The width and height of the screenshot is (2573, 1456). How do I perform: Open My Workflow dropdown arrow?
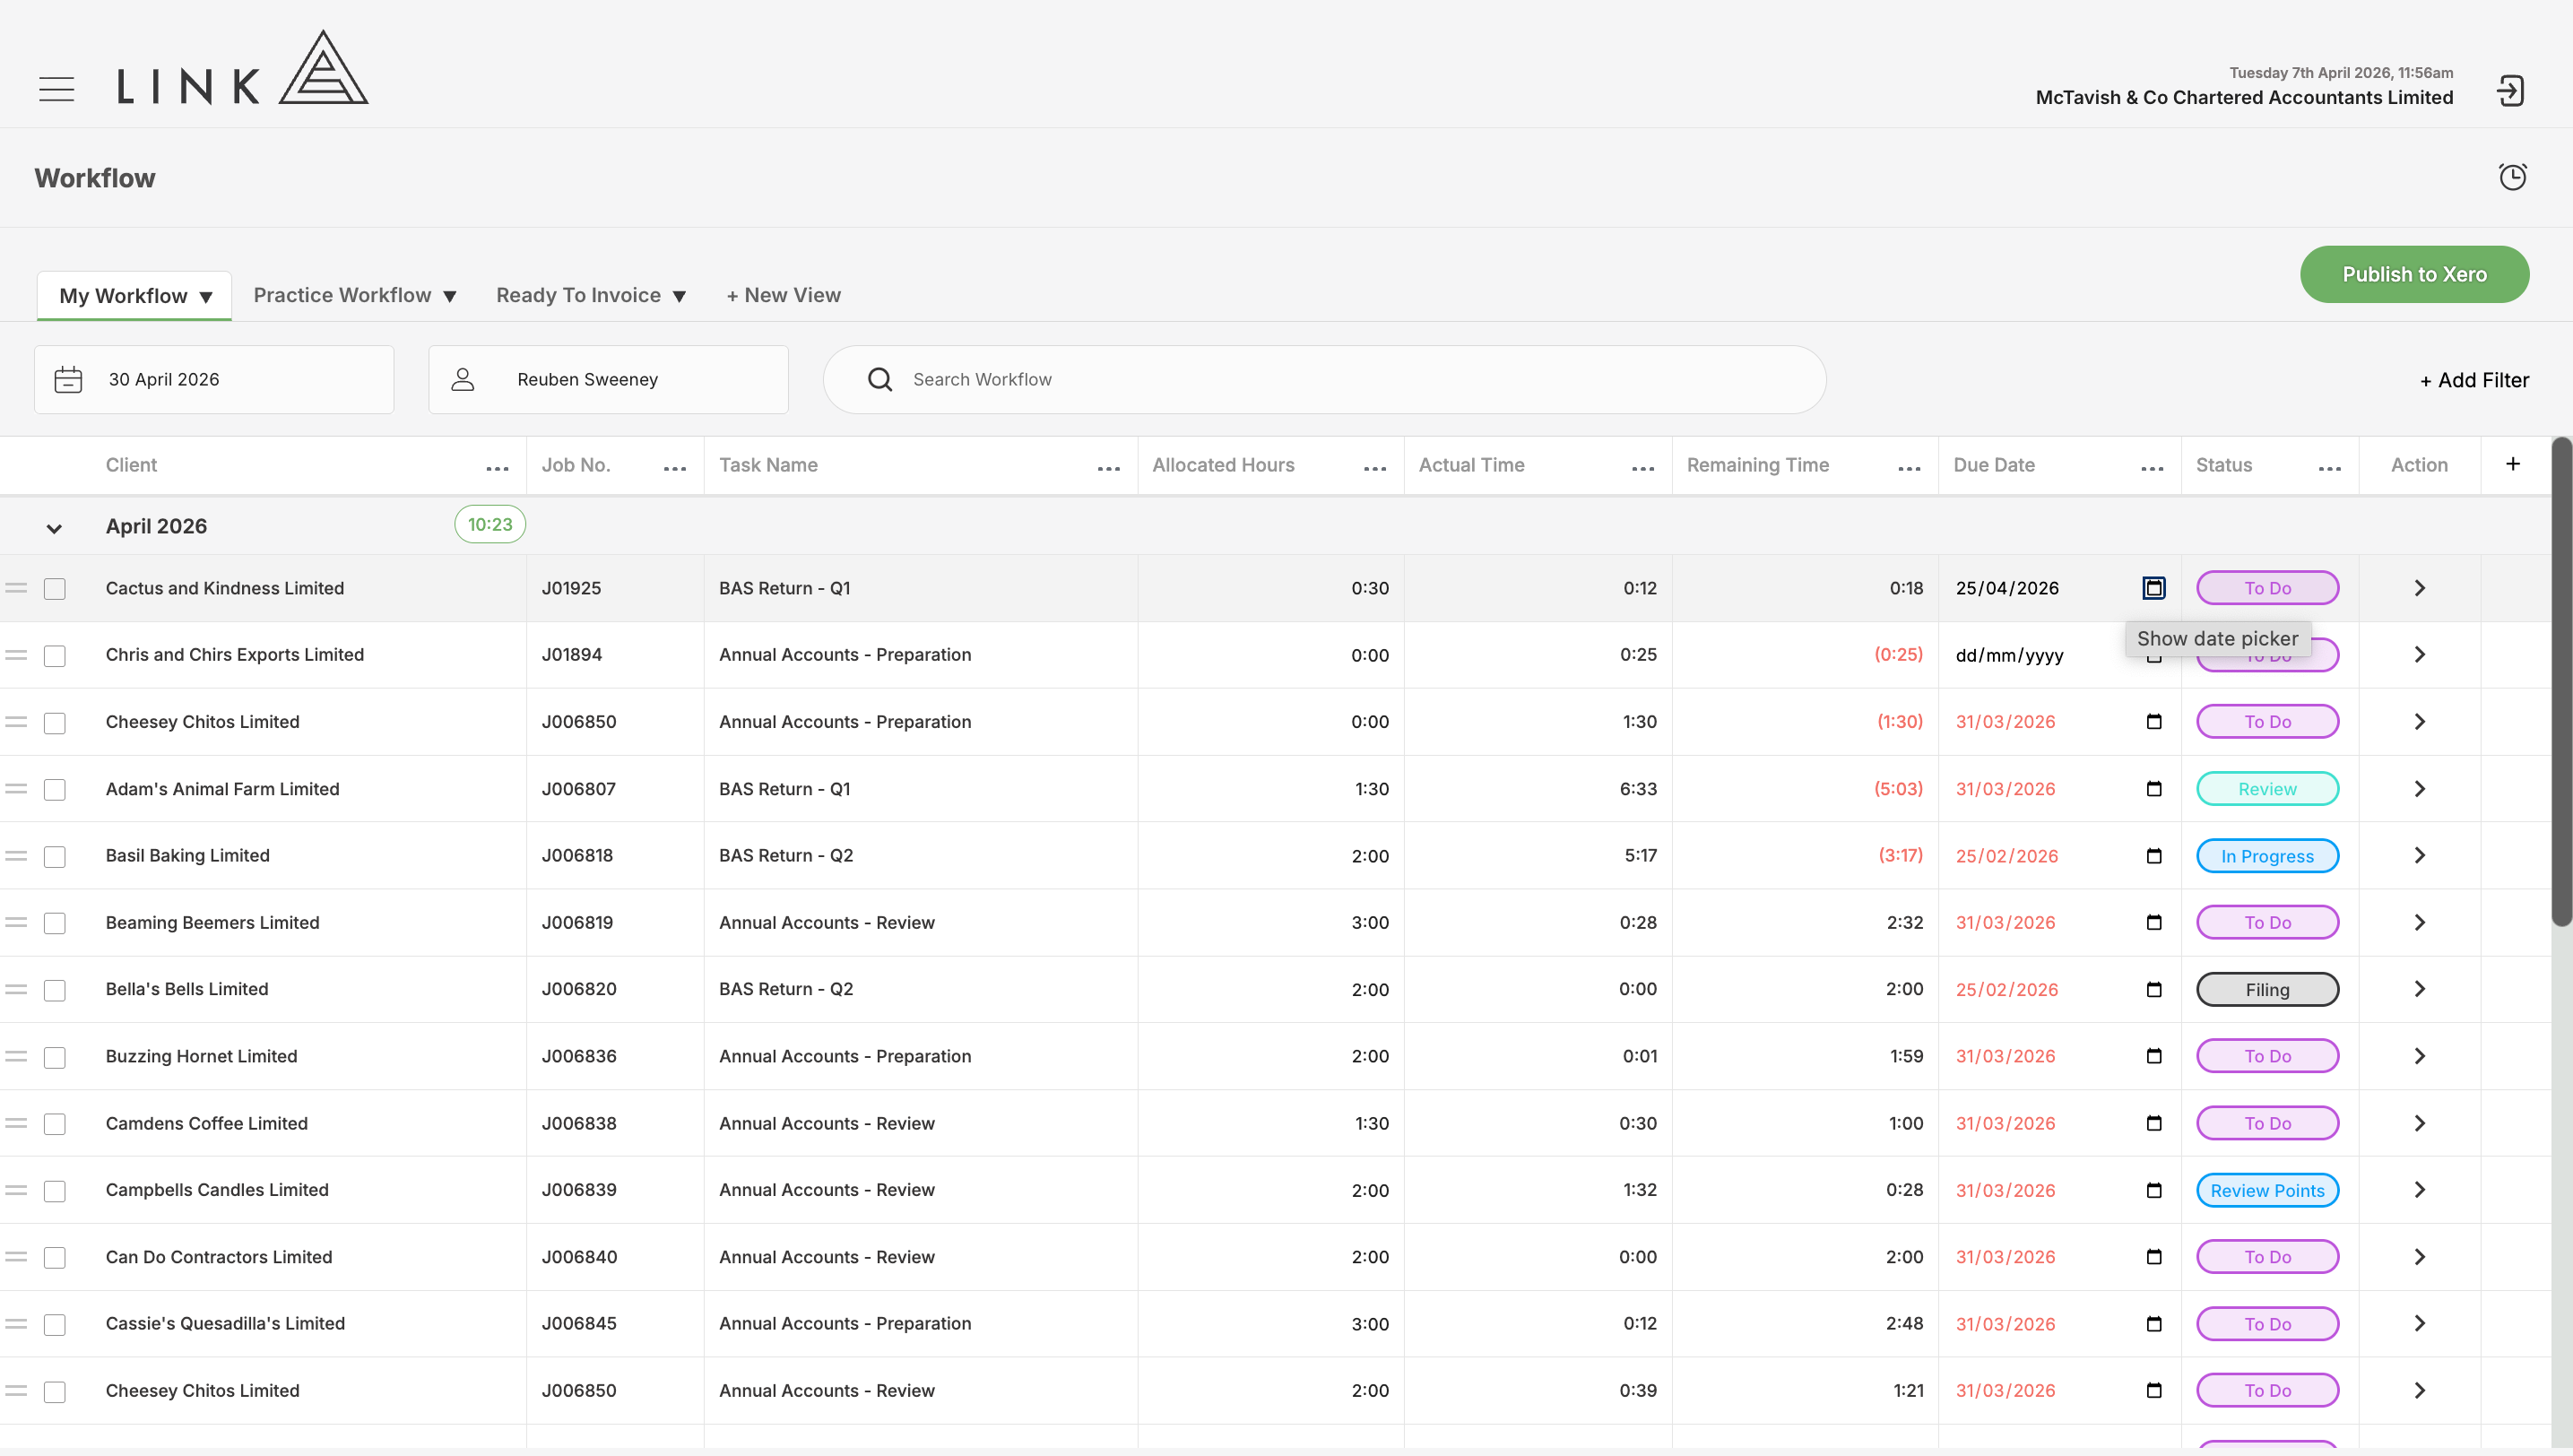(206, 297)
